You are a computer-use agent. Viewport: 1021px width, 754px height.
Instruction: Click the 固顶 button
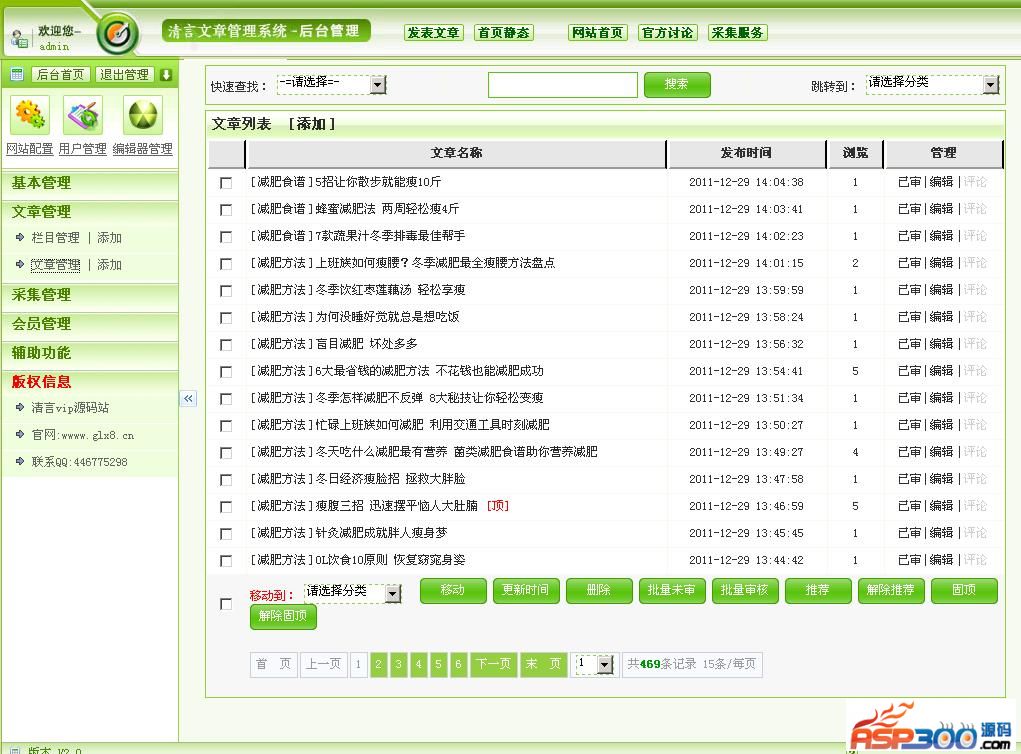point(964,591)
